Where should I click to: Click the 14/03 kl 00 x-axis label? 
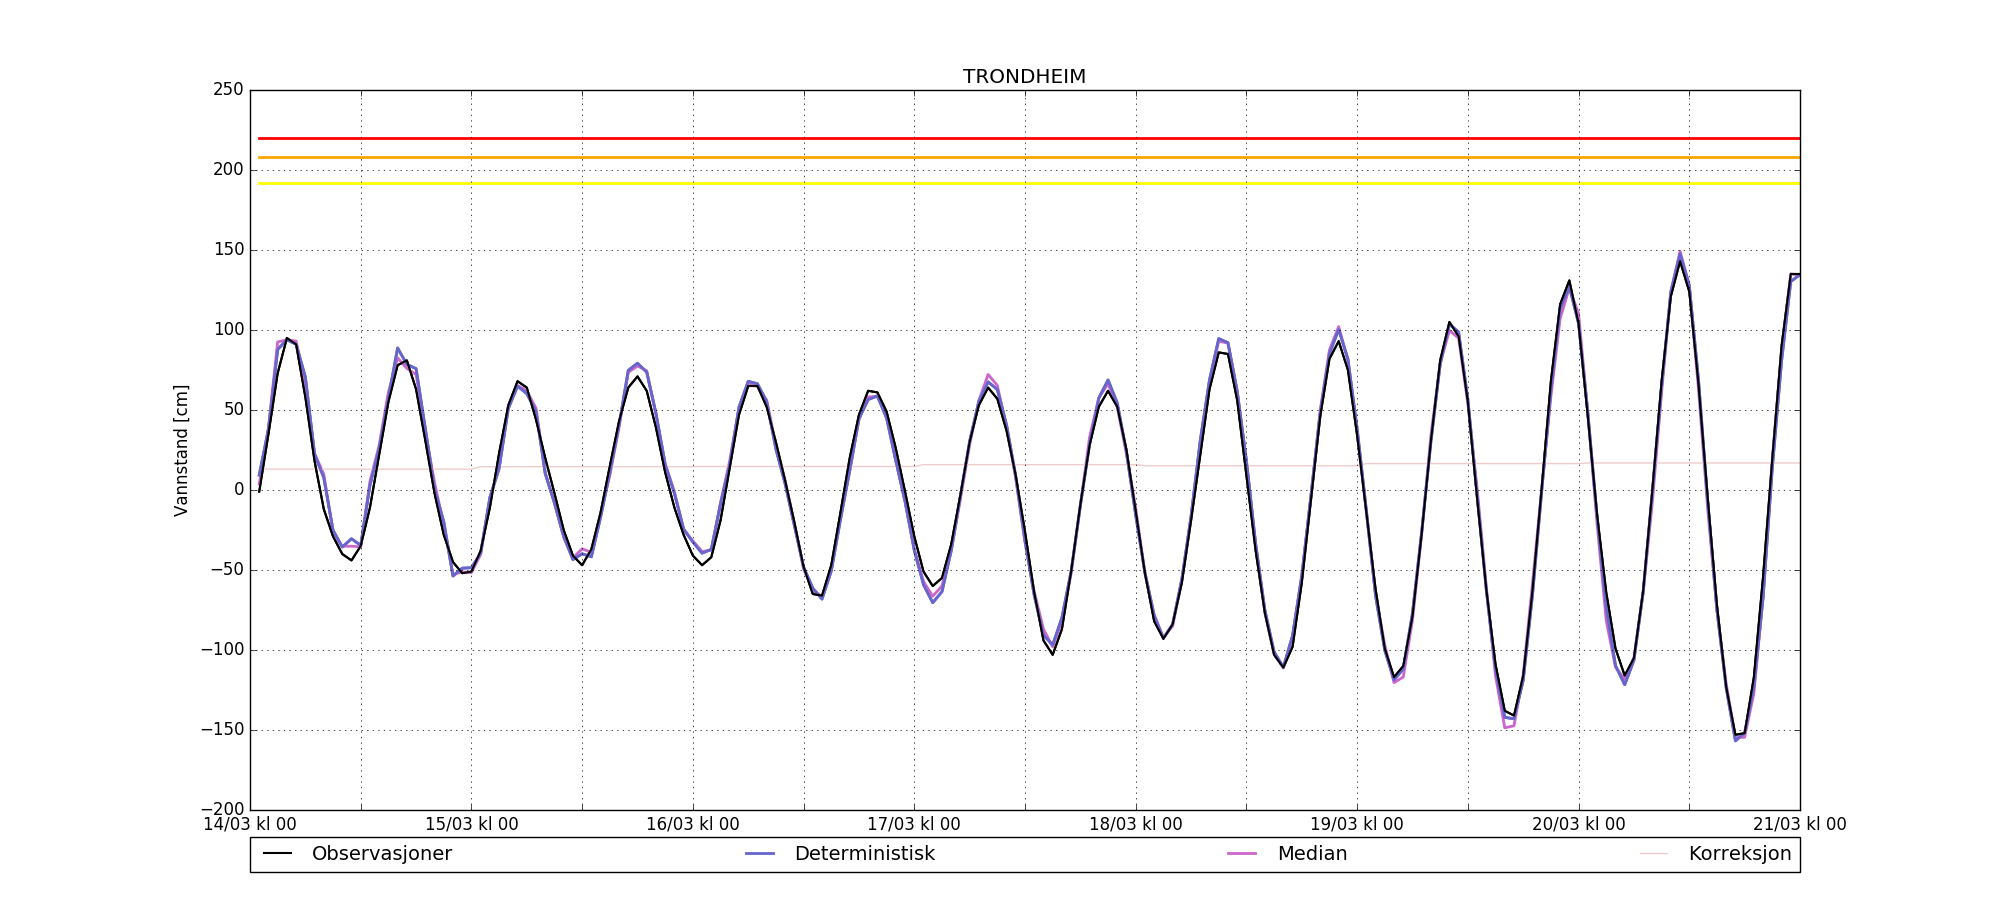tap(250, 825)
